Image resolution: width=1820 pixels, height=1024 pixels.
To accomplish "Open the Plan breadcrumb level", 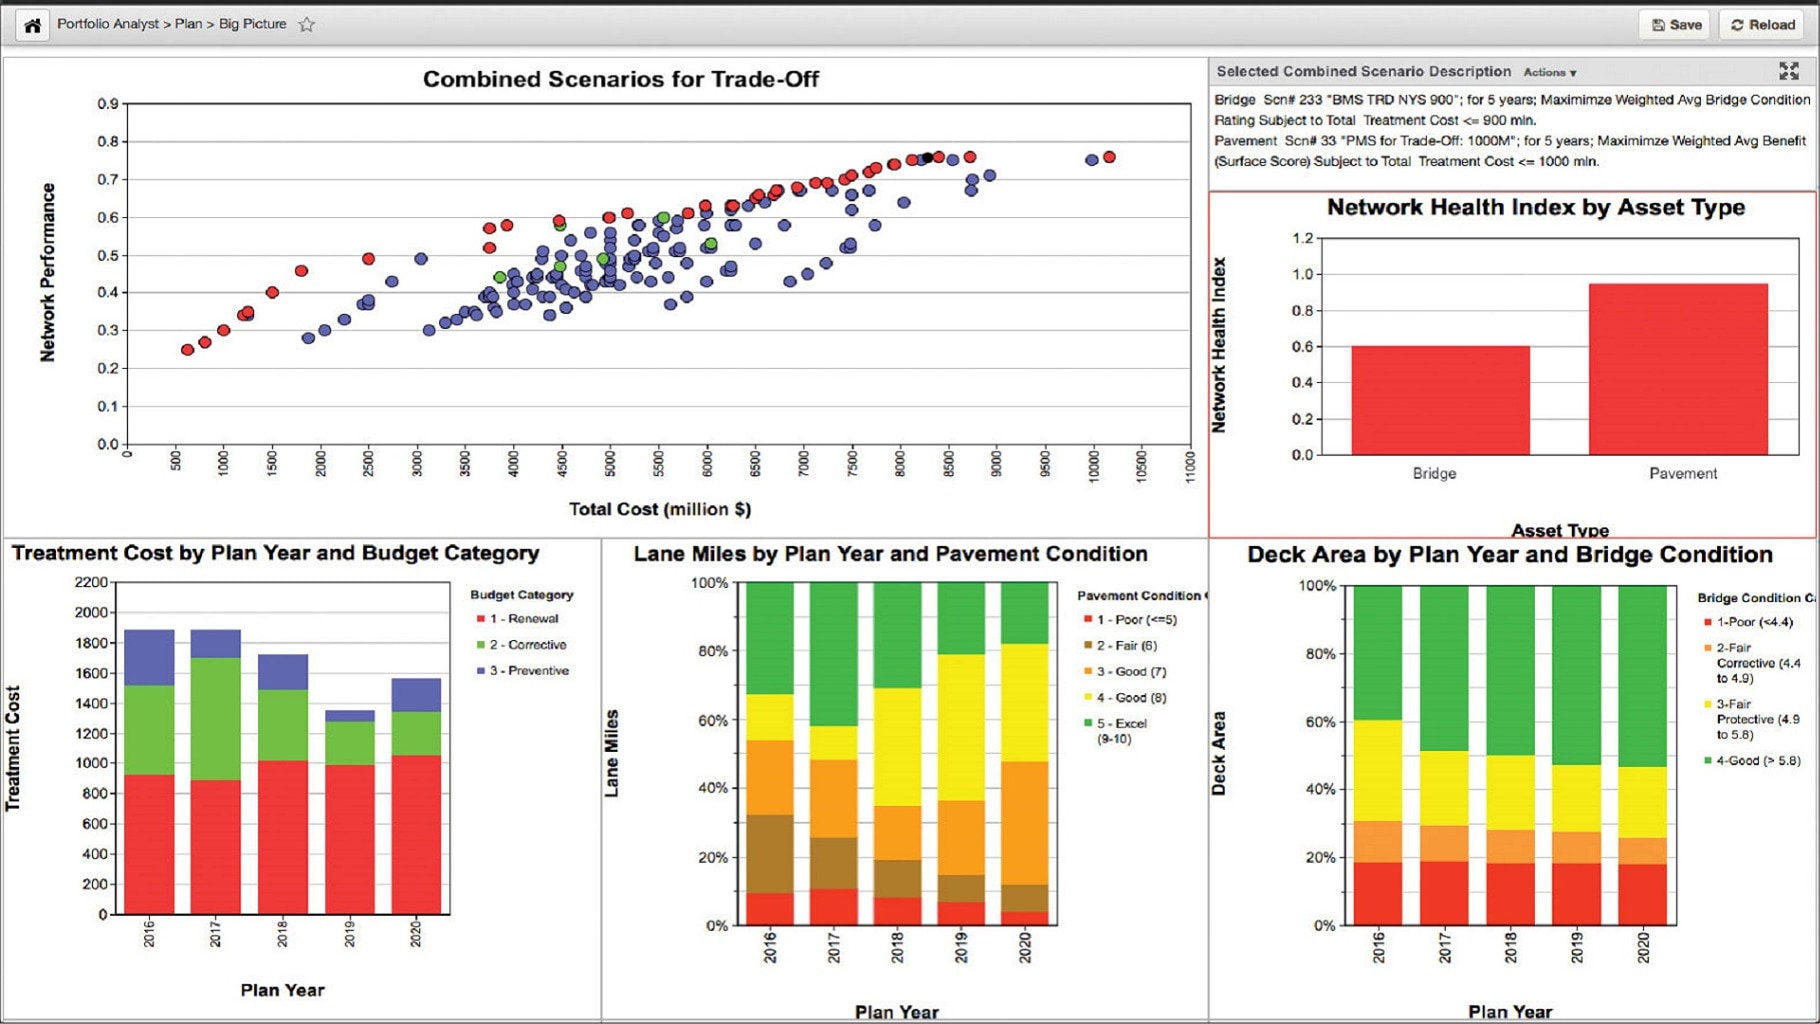I will 188,24.
